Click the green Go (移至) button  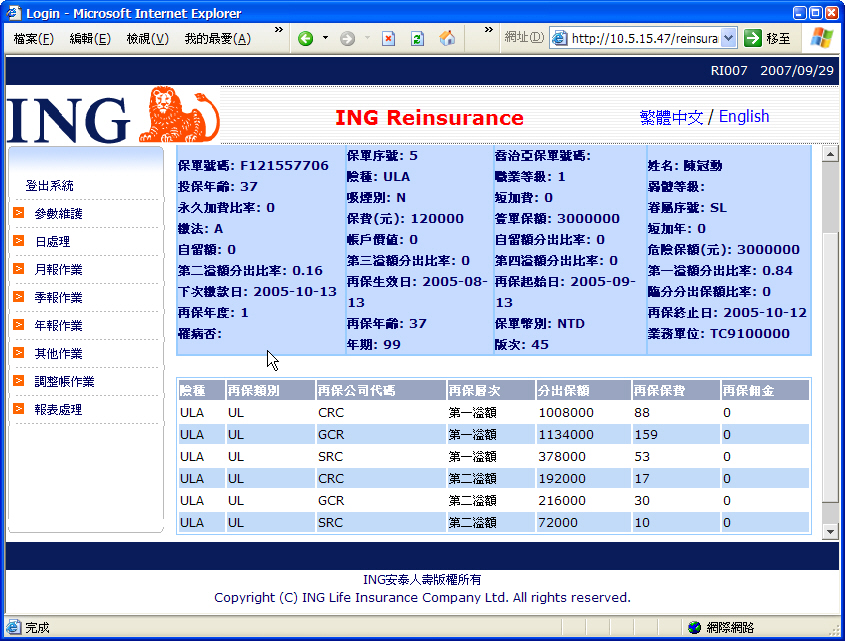pyautogui.click(x=767, y=38)
